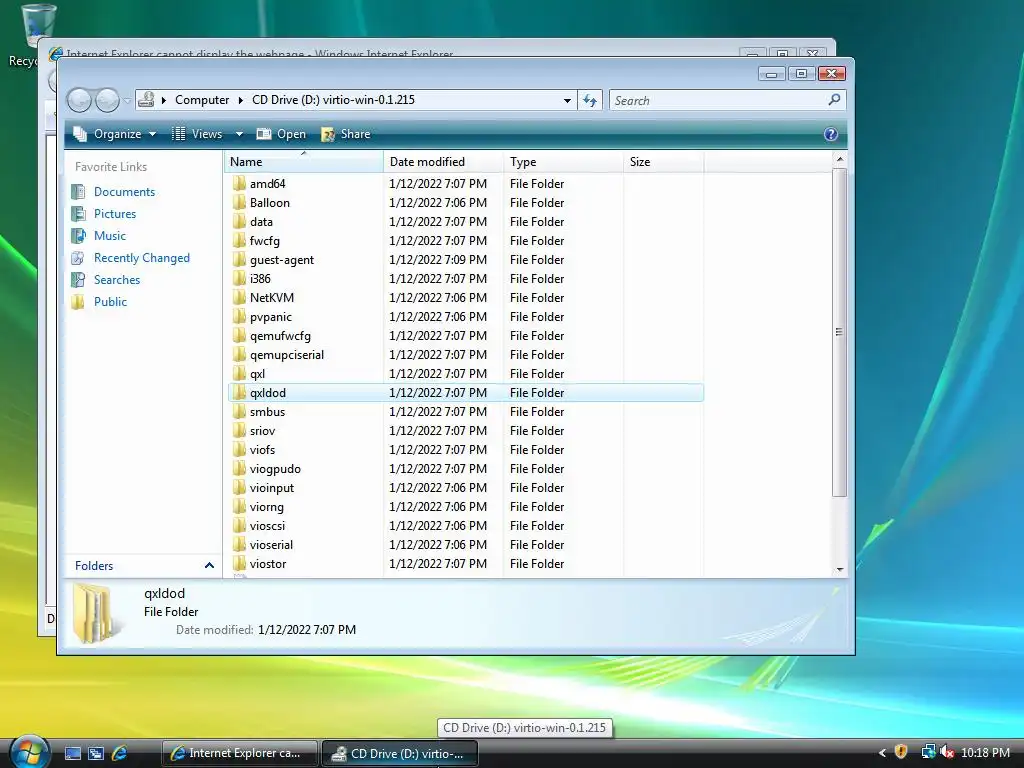The width and height of the screenshot is (1024, 768).
Task: Select the fwcfg folder icon
Action: (x=240, y=240)
